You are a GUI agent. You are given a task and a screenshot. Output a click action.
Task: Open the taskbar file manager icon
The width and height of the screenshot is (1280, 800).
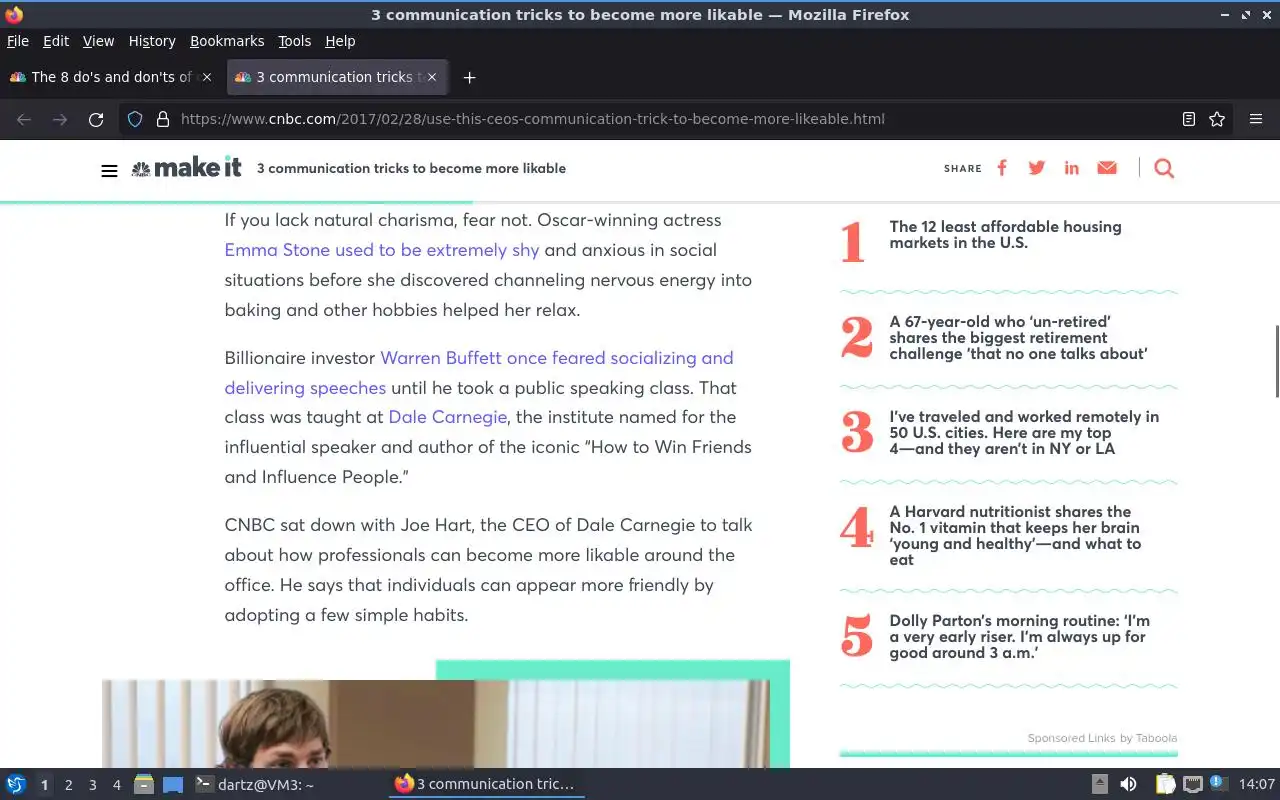click(144, 785)
